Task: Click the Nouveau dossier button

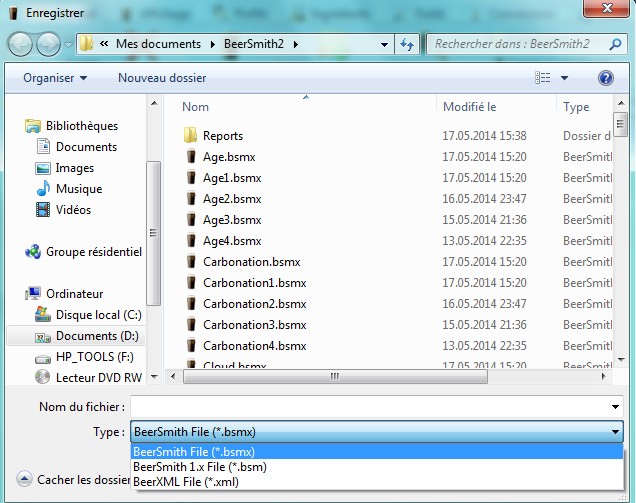Action: coord(162,77)
